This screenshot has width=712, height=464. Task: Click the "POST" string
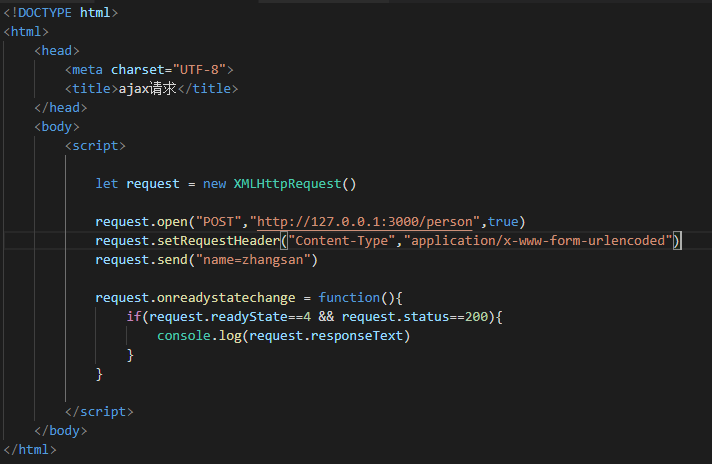point(218,222)
